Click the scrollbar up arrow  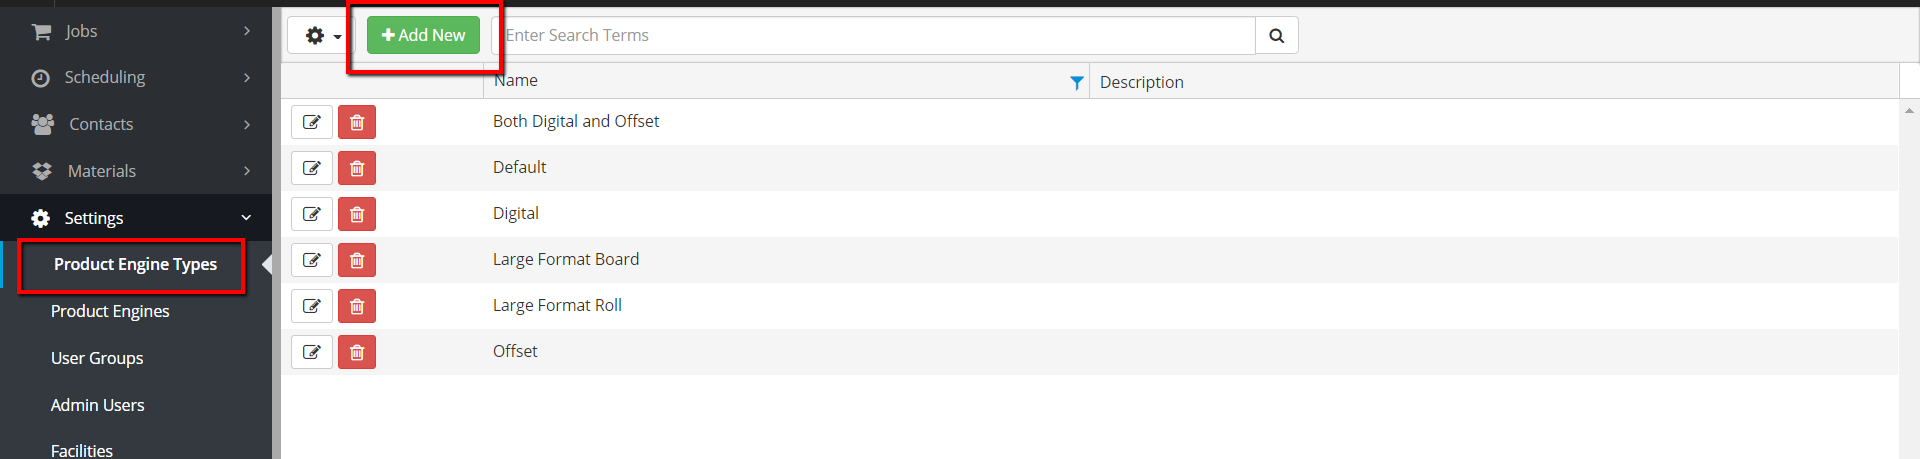point(1909,110)
